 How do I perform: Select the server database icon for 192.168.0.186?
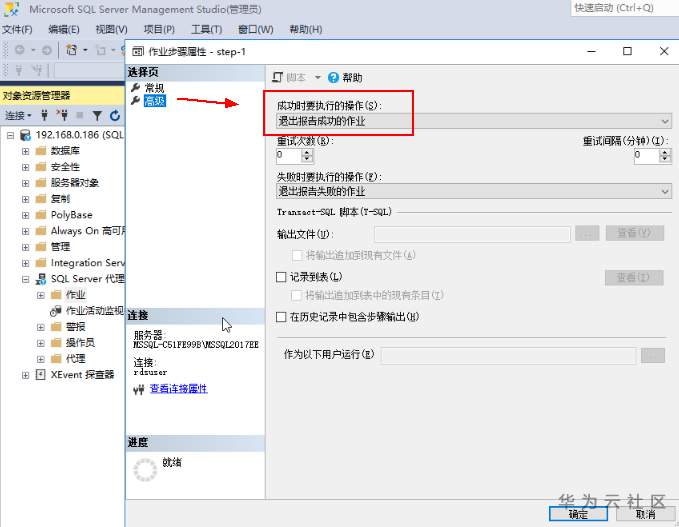point(26,135)
